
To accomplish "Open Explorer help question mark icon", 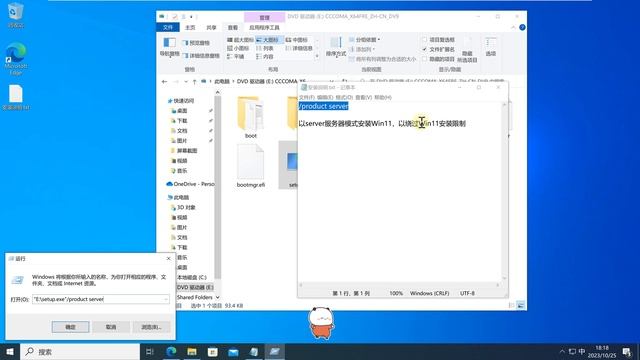I will 522,27.
